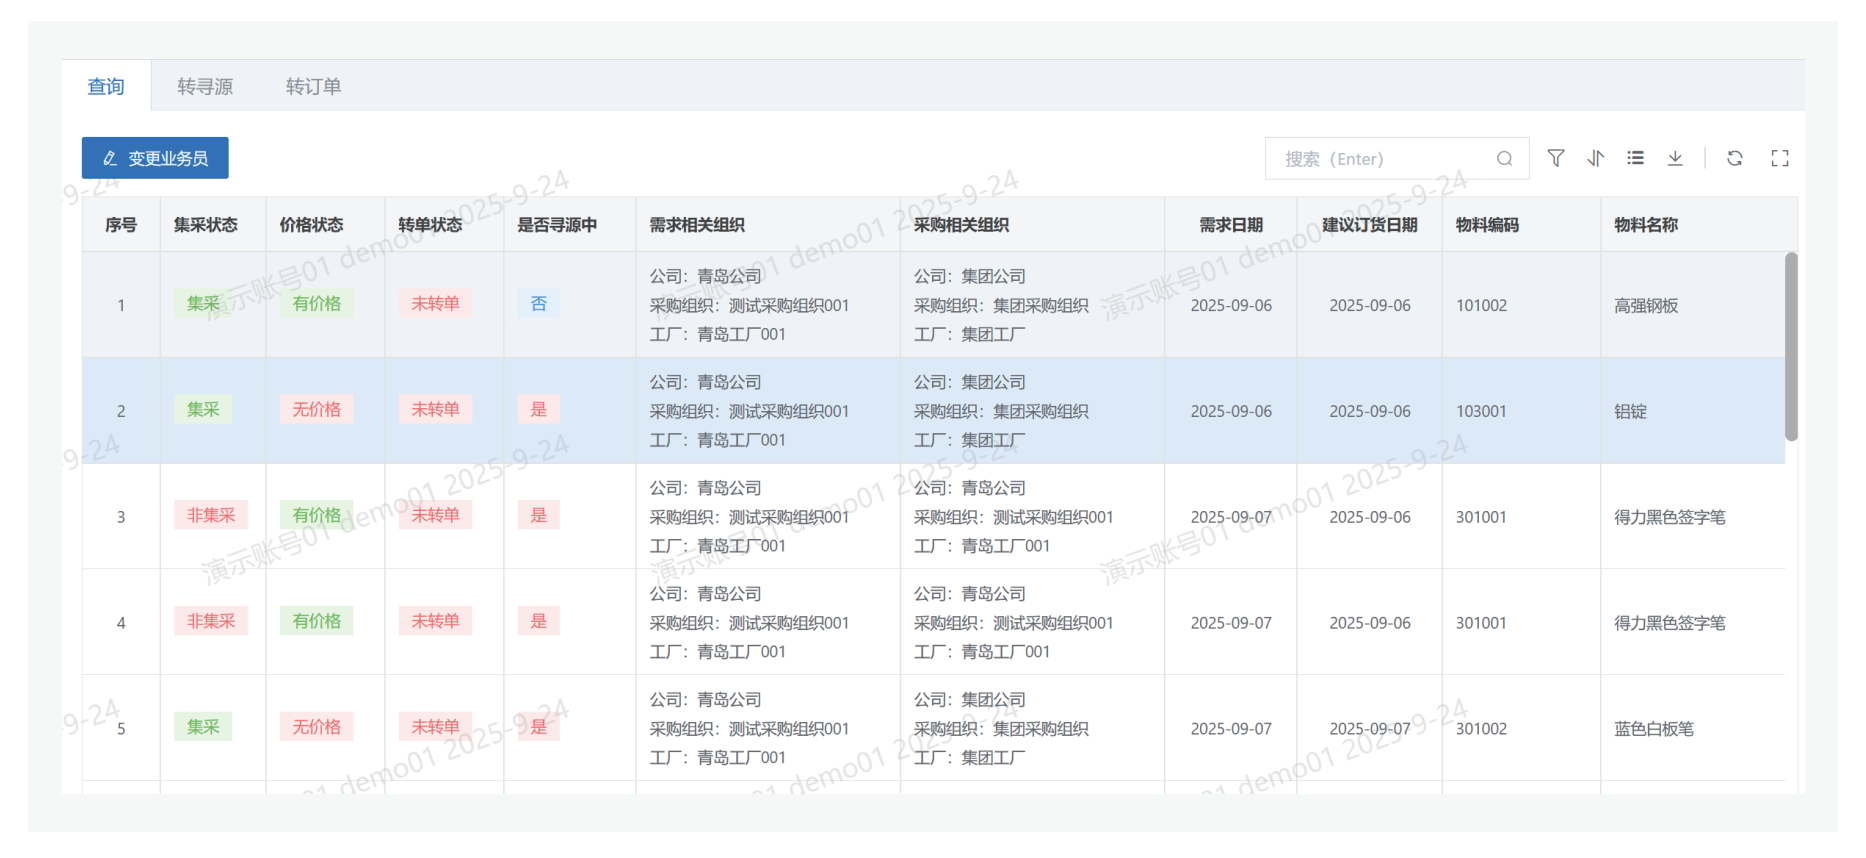Click the vertical table scrollbar
Image resolution: width=1866 pixels, height=858 pixels.
(x=1791, y=346)
